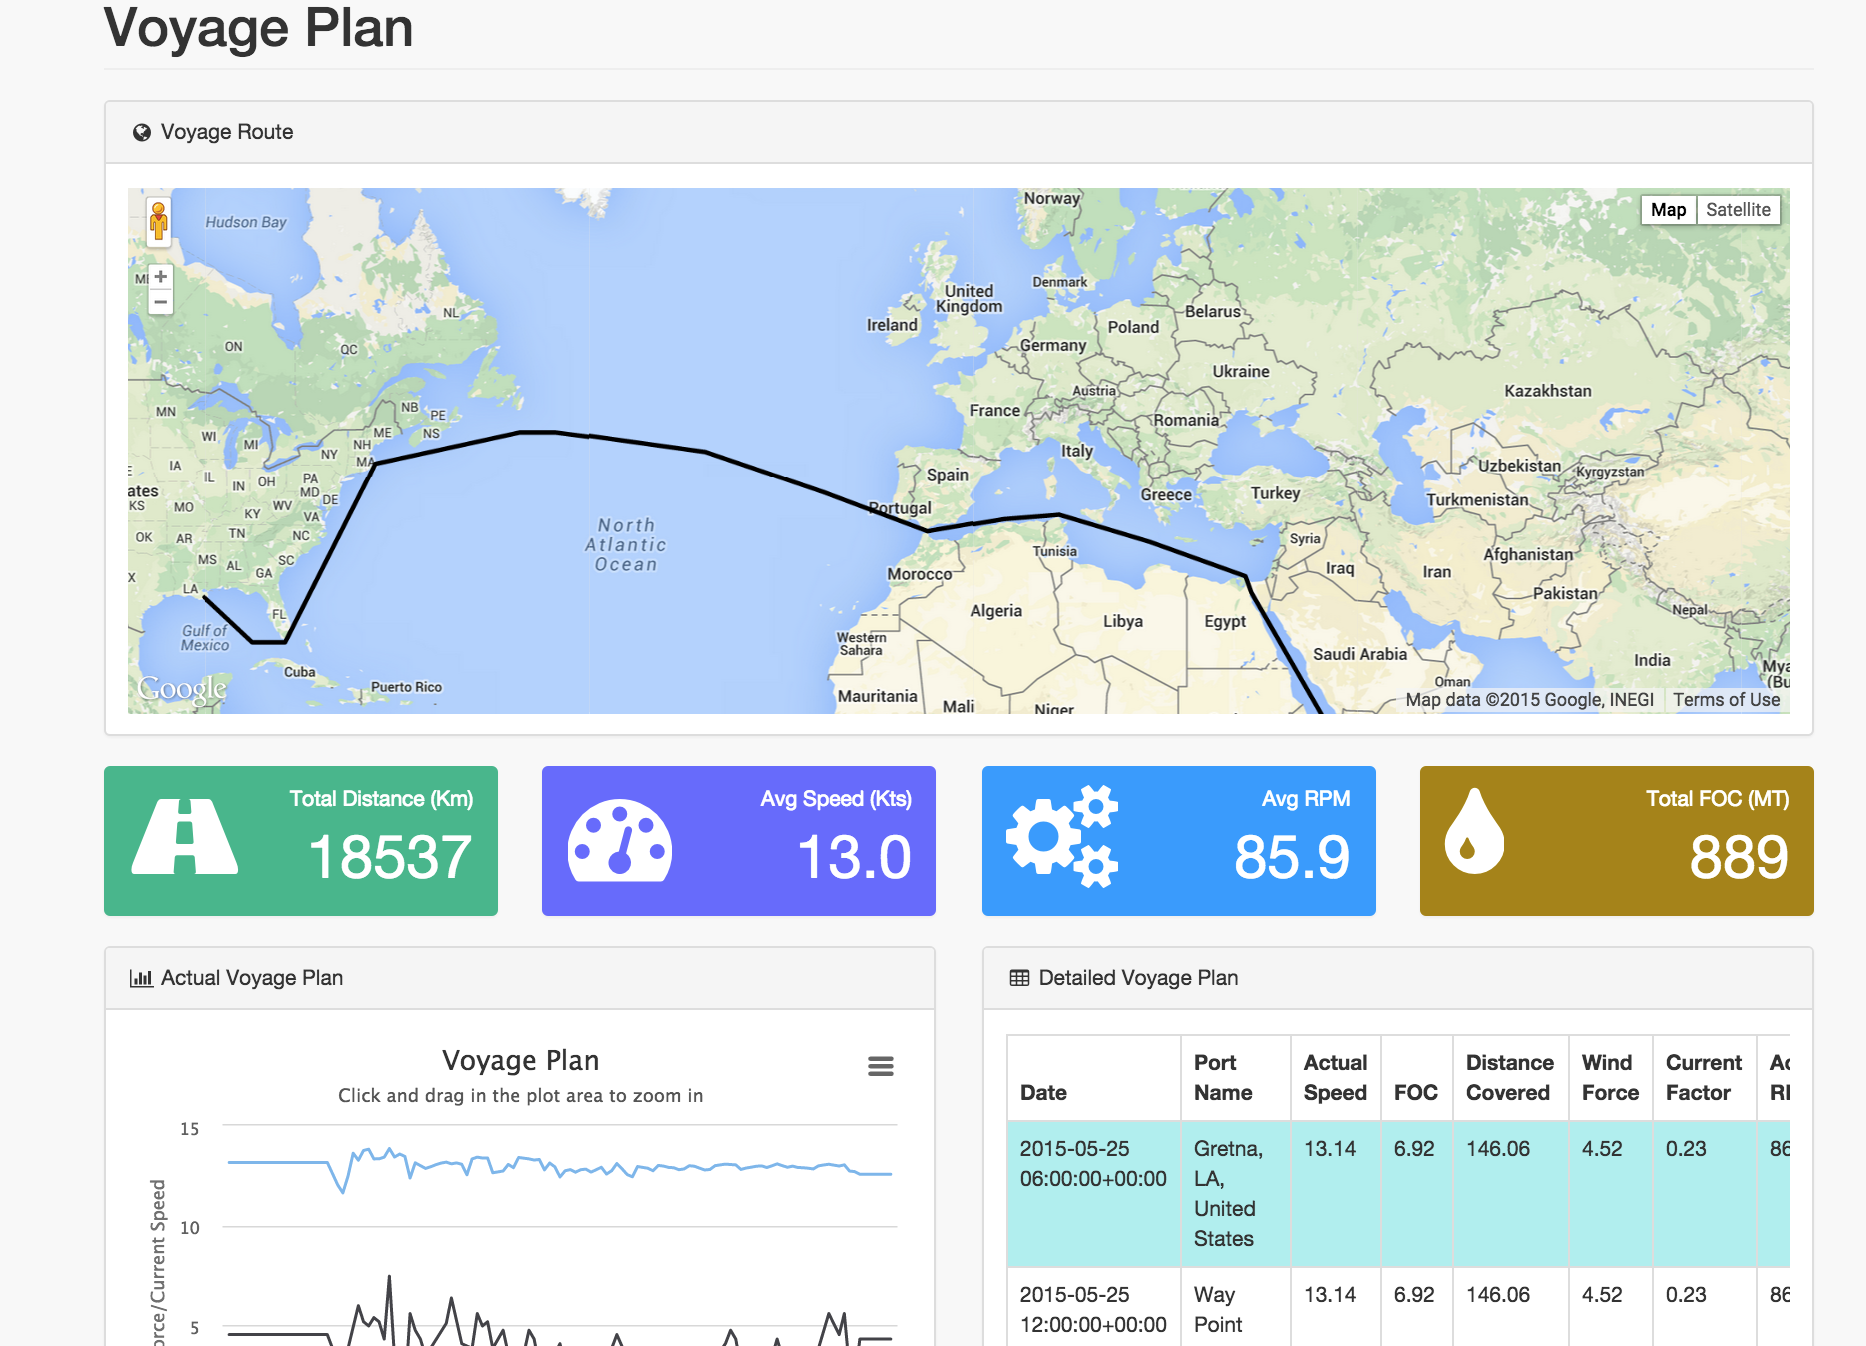The width and height of the screenshot is (1866, 1346).
Task: Open the chart hamburger context menu
Action: [881, 1066]
